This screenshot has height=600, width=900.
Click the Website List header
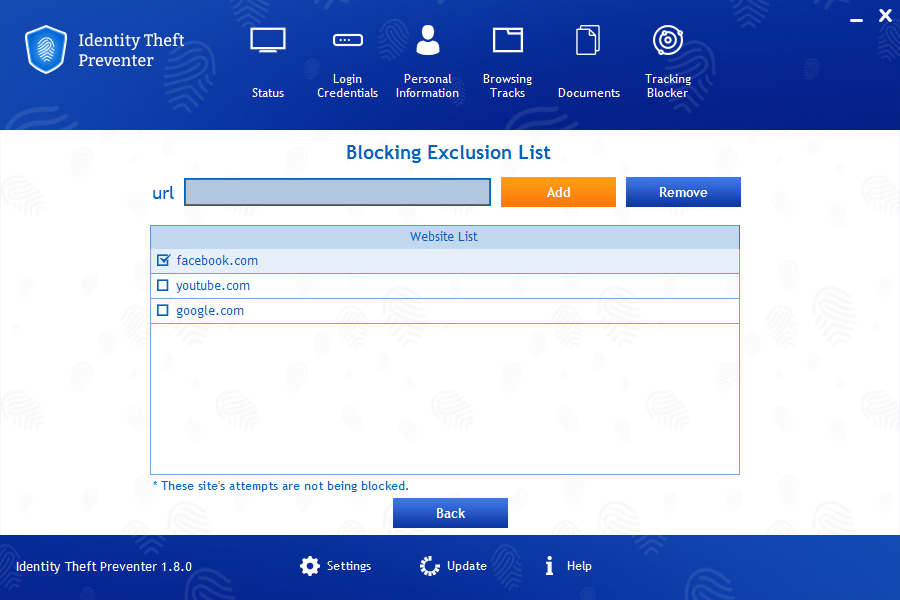(444, 237)
